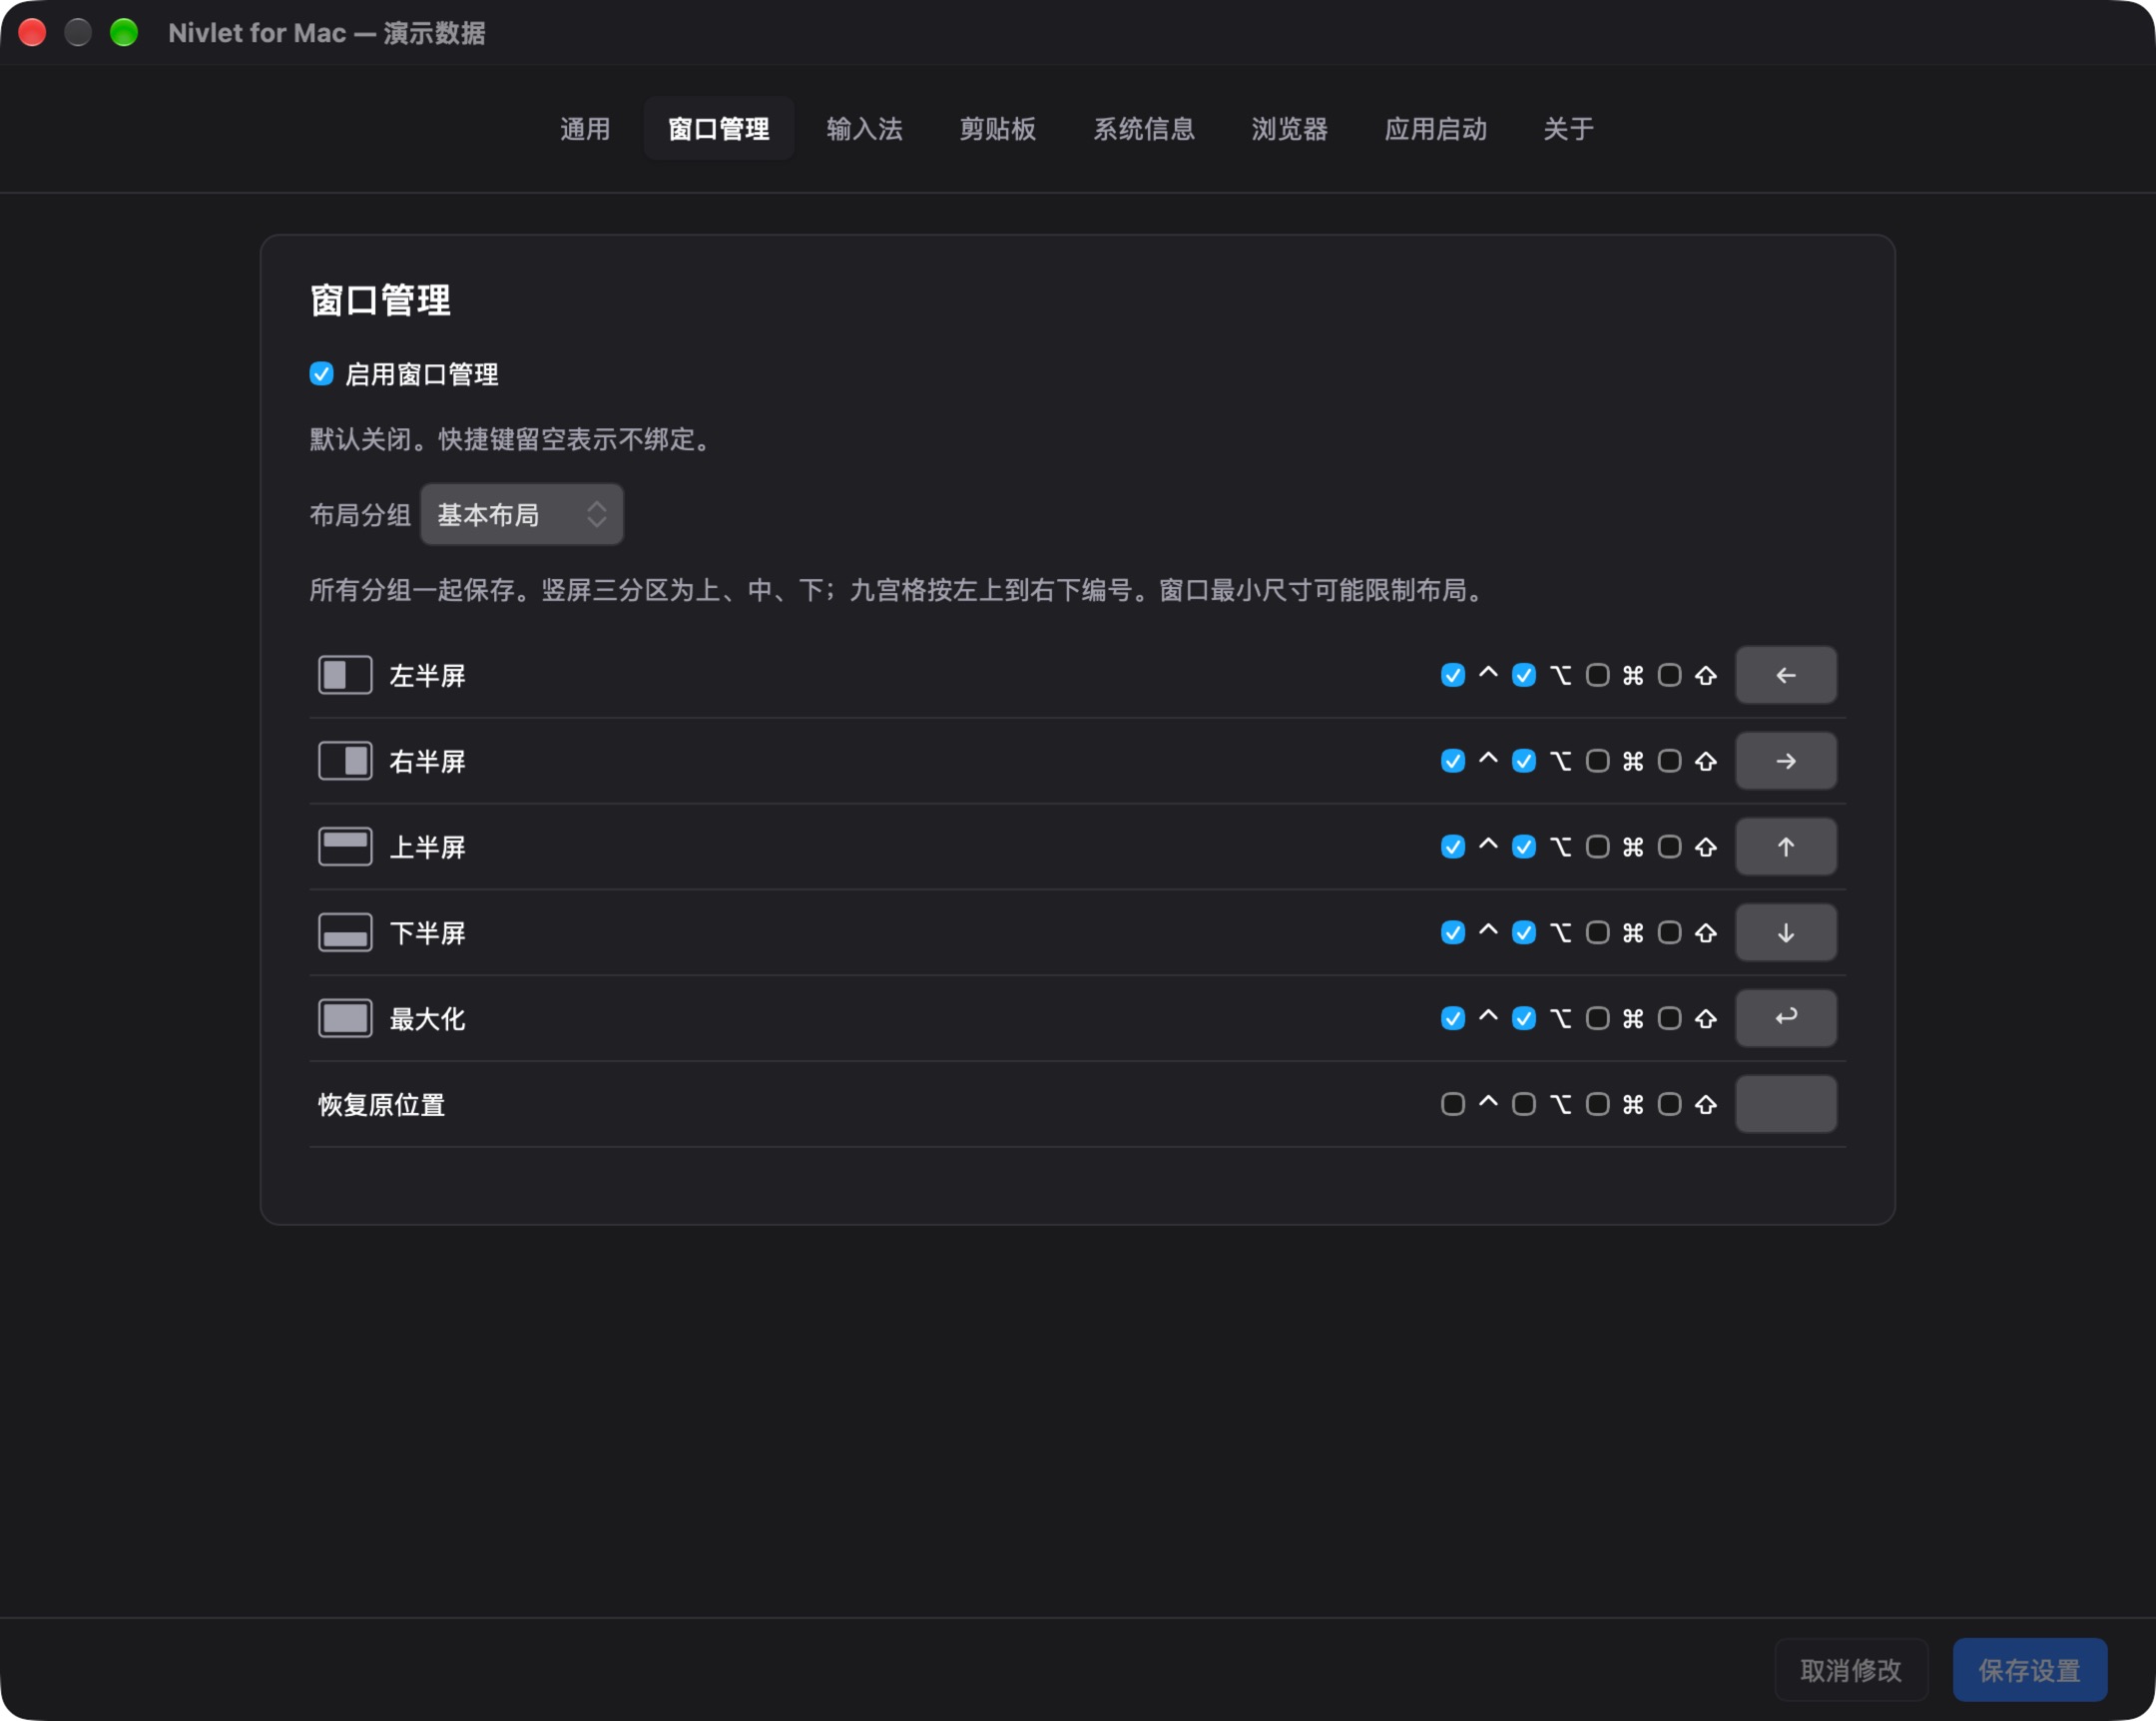Click the green zoom window button
Viewport: 2156px width, 1721px height.
click(x=124, y=32)
